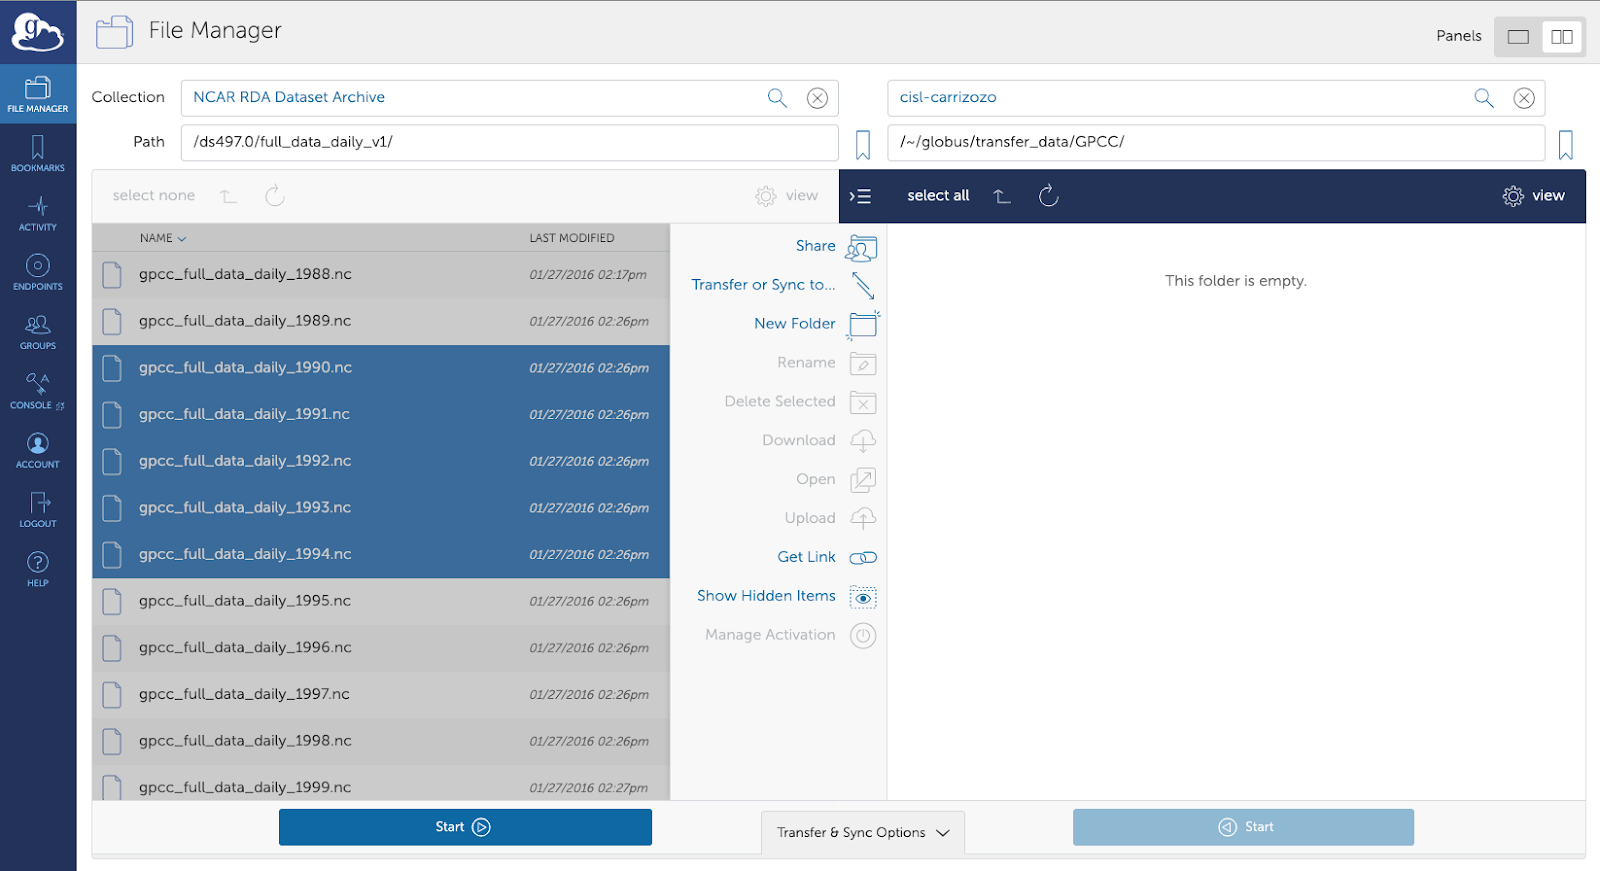The height and width of the screenshot is (871, 1600).
Task: Clear the NCAR RDA Dataset Archive collection
Action: click(817, 98)
